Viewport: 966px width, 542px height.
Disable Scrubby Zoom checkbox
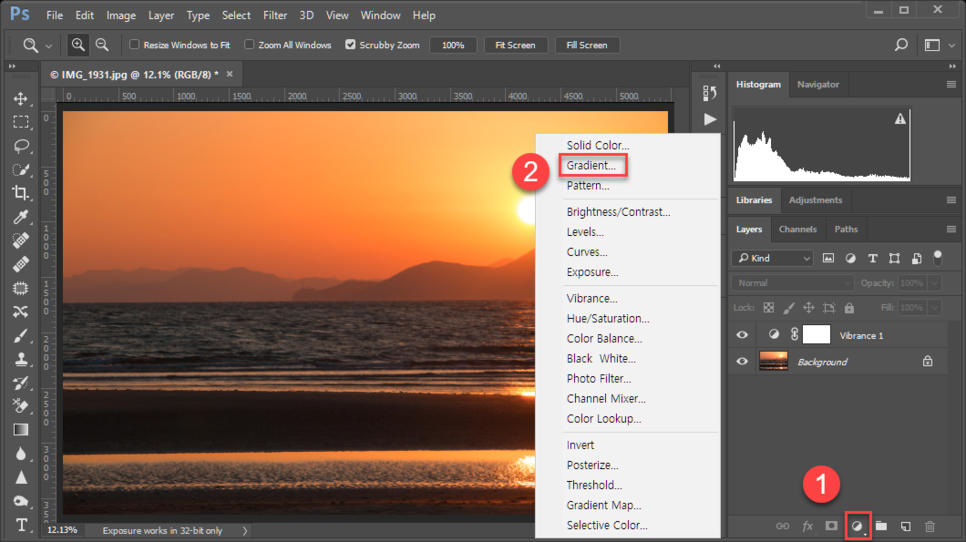click(x=350, y=44)
